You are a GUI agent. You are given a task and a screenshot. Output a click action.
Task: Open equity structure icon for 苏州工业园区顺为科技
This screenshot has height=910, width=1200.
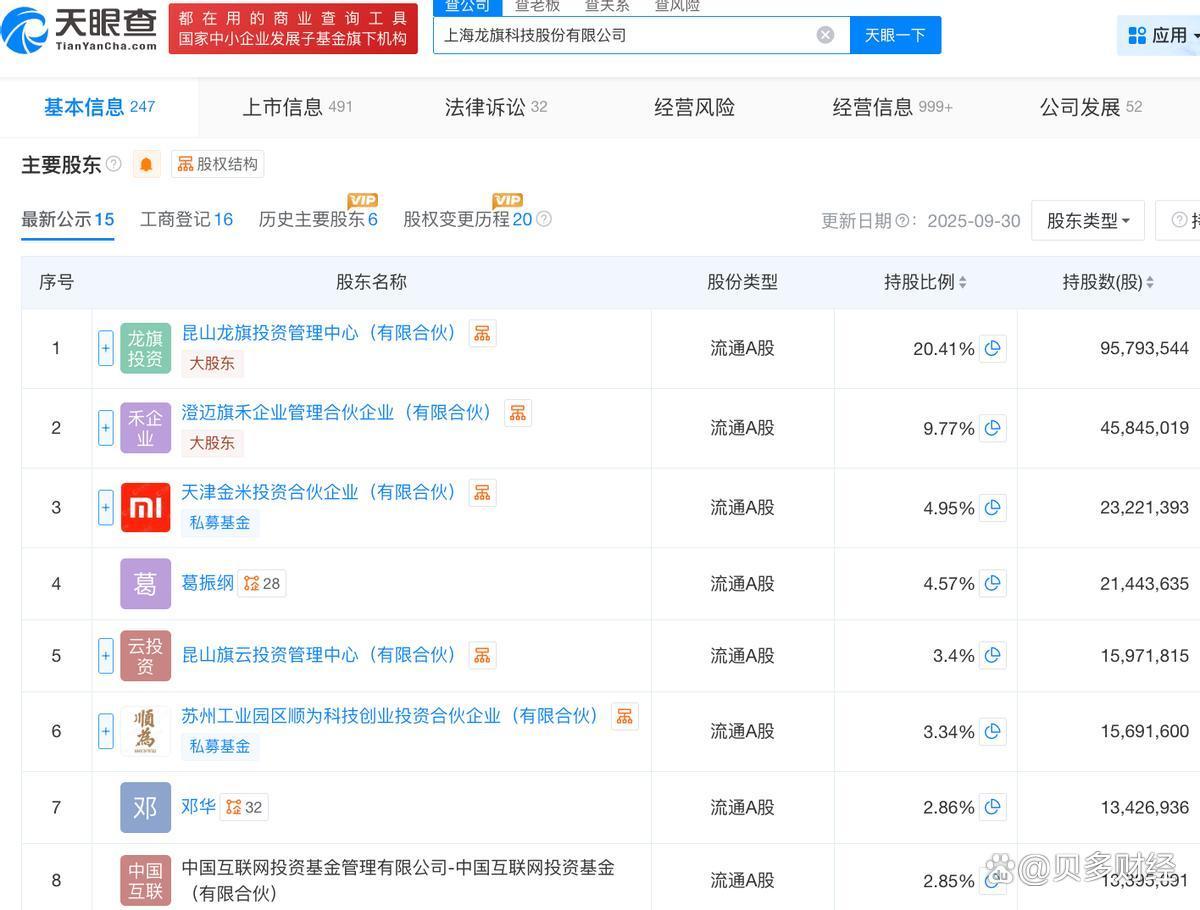625,716
